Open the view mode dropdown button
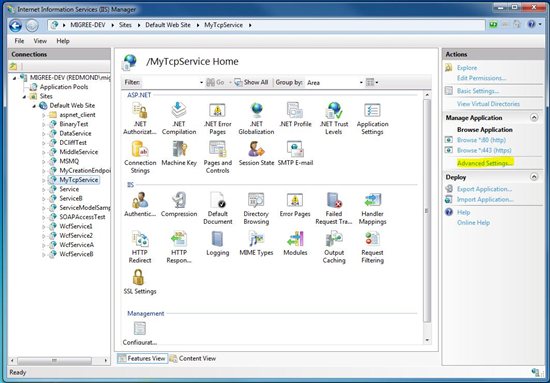This screenshot has height=383, width=550. coord(372,82)
